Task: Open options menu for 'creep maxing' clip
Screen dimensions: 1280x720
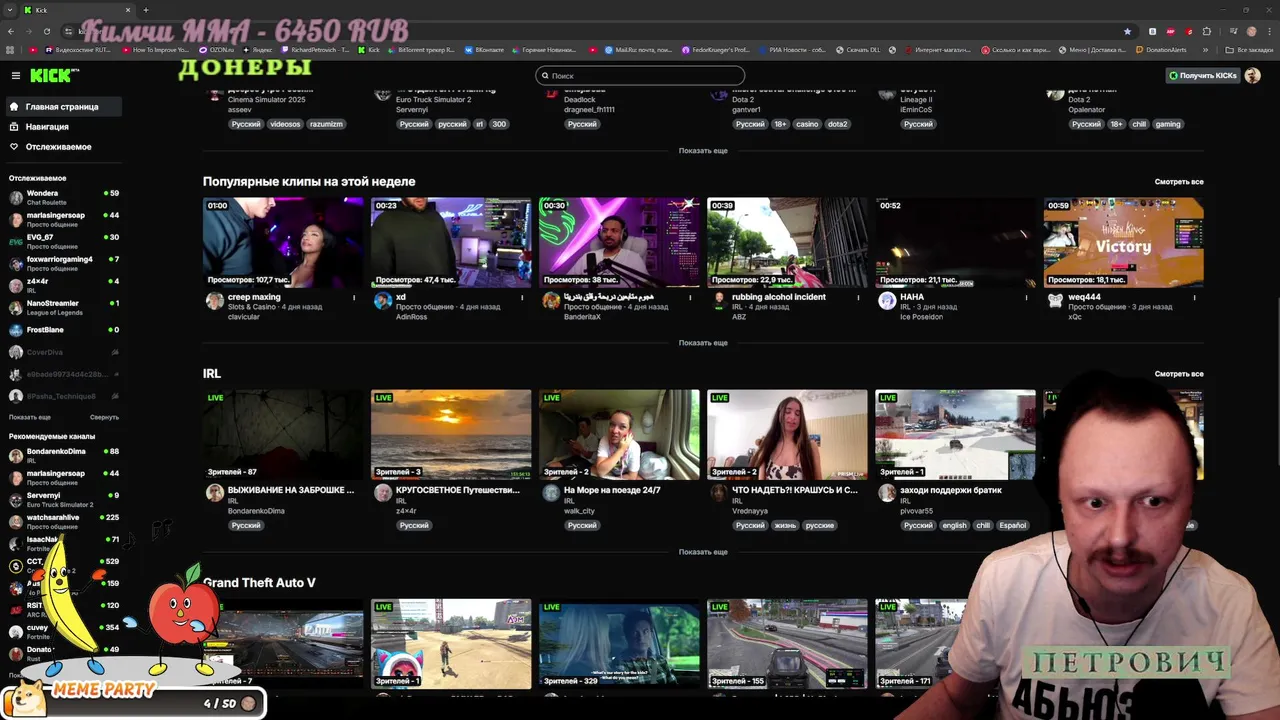Action: pos(354,297)
